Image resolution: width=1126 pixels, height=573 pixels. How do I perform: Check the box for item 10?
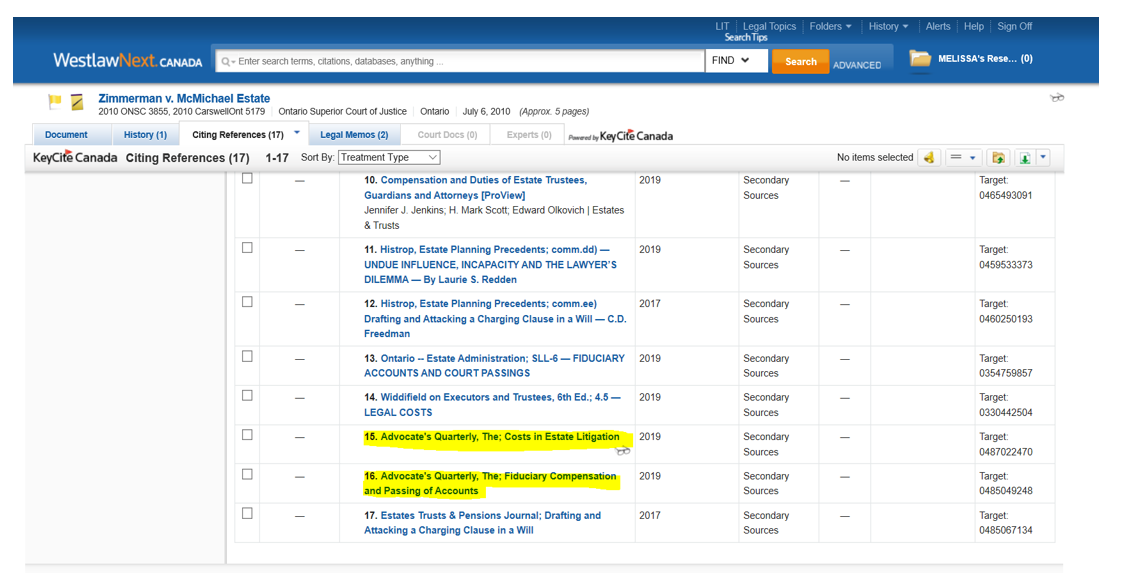click(247, 178)
